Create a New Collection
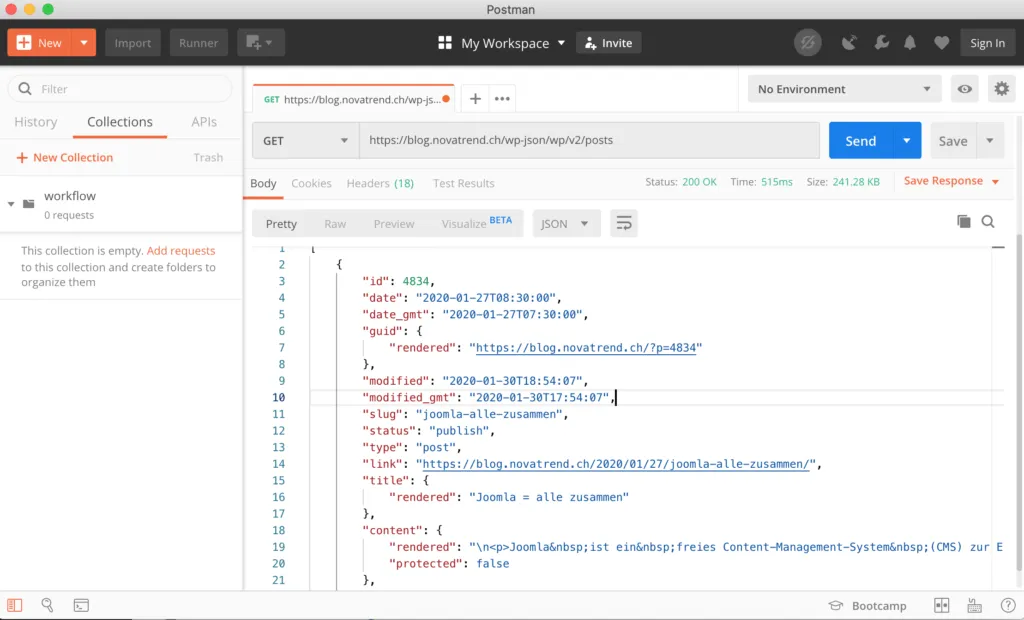The image size is (1024, 620). tap(65, 157)
